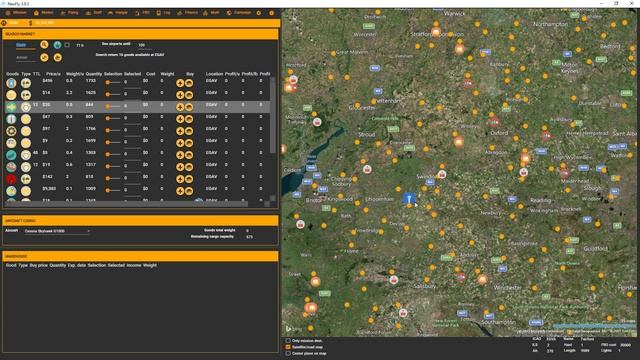
Task: Click the plus buy icon in the $142 row
Action: point(180,179)
